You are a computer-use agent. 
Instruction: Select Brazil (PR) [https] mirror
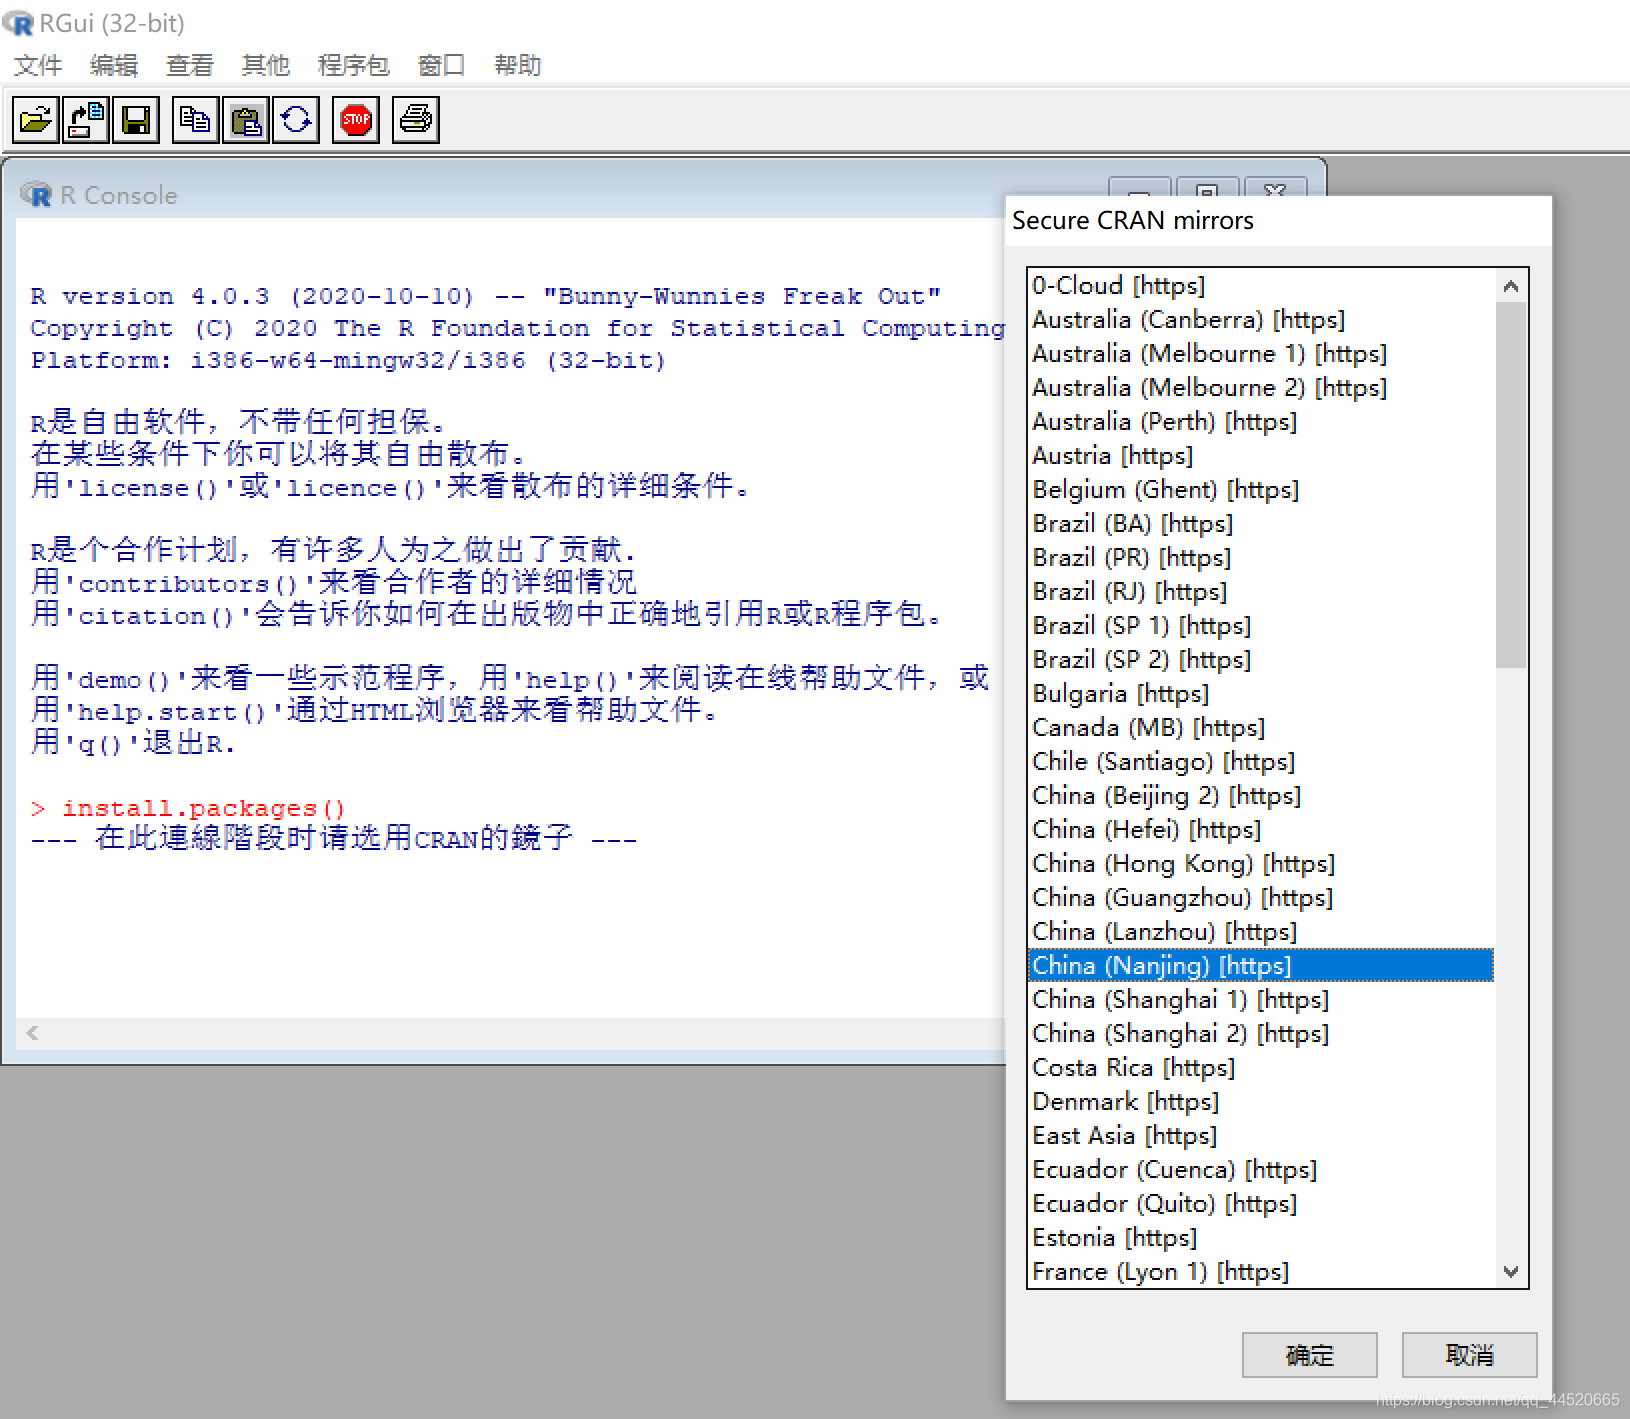pyautogui.click(x=1260, y=557)
